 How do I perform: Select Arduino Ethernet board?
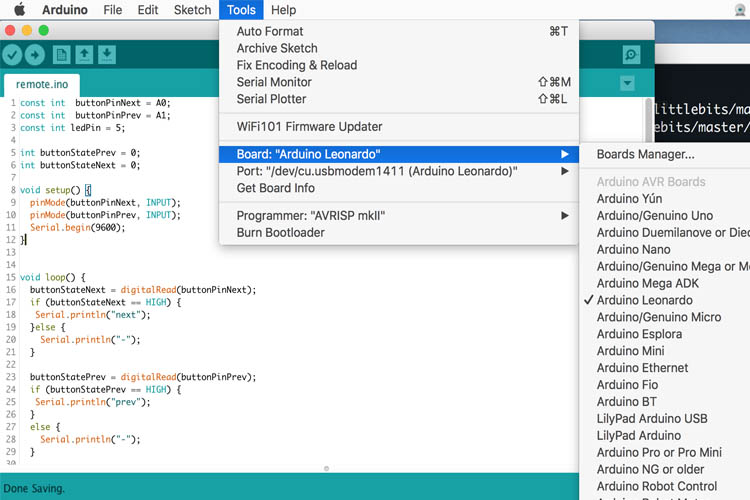click(664, 368)
